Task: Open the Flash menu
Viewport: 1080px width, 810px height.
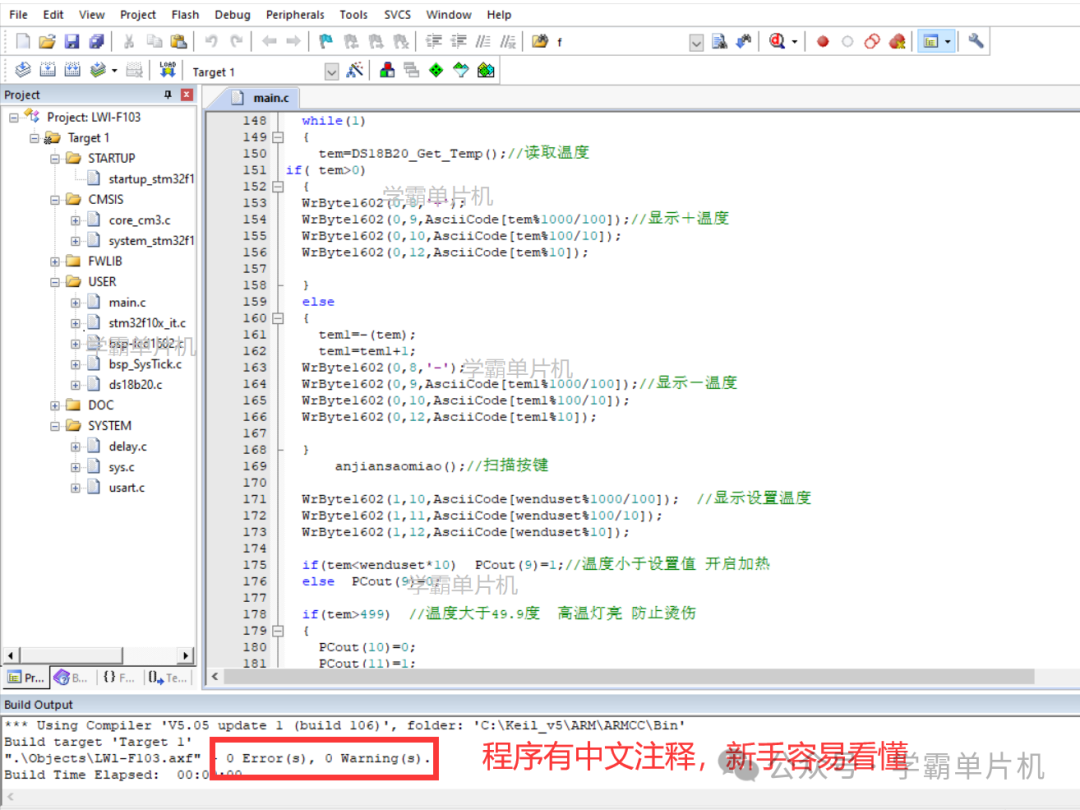Action: pyautogui.click(x=185, y=14)
